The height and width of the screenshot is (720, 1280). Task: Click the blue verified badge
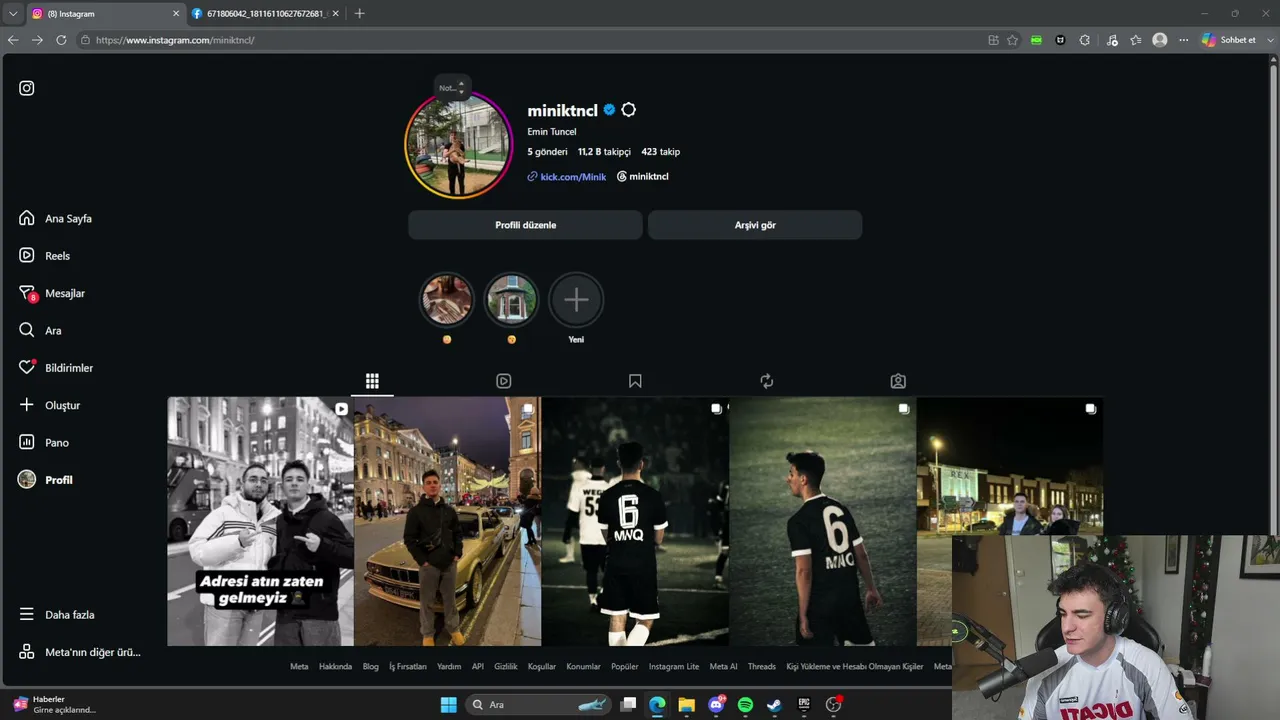[609, 110]
